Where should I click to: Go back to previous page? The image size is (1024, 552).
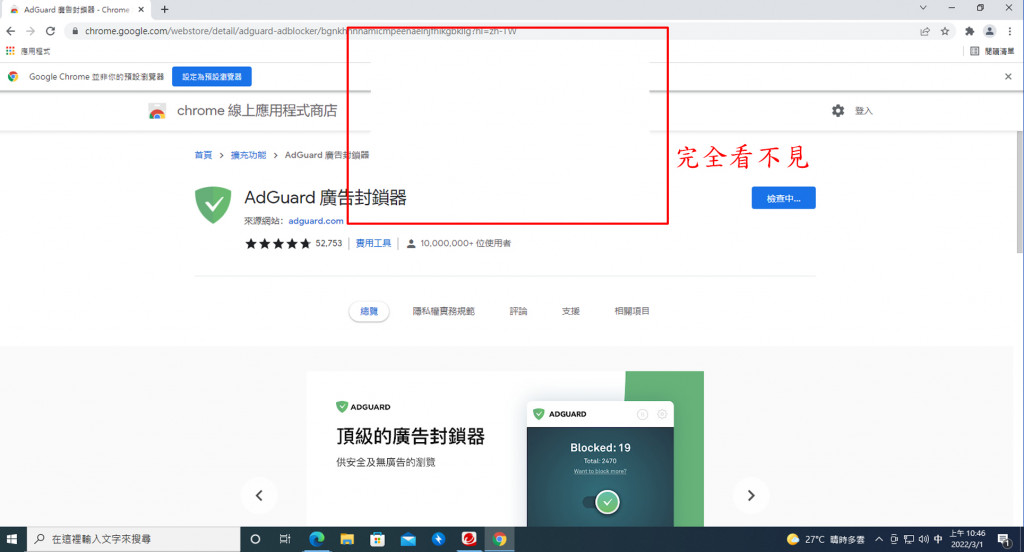tap(10, 31)
